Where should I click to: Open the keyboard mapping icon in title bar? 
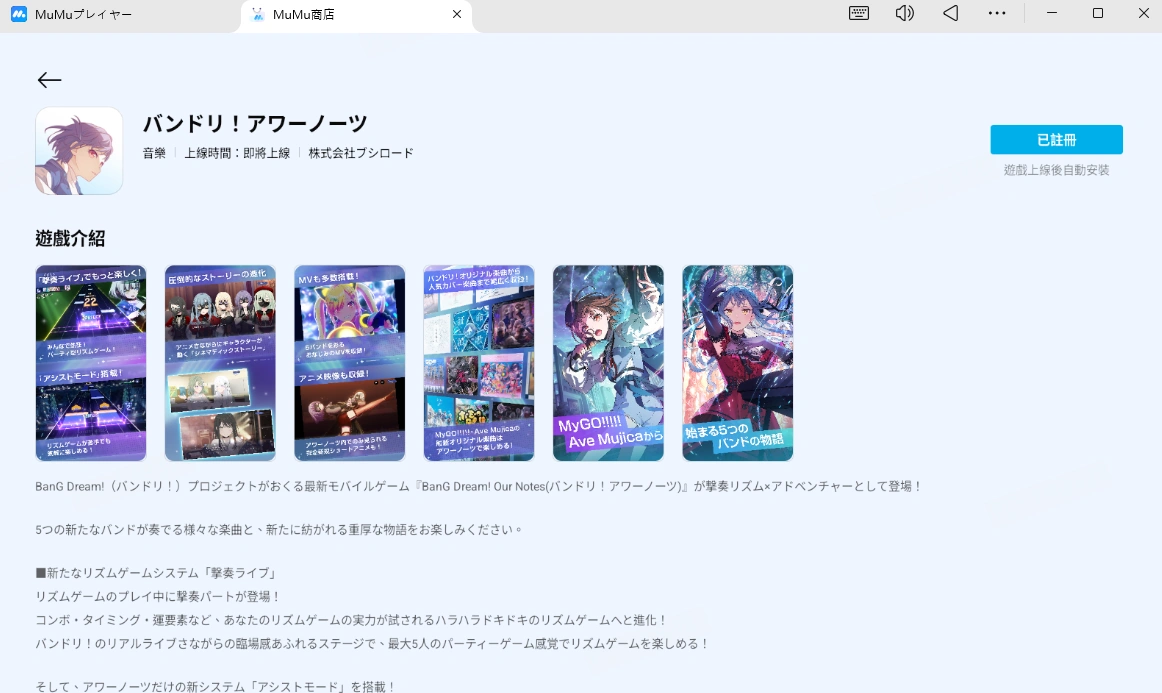(x=858, y=13)
